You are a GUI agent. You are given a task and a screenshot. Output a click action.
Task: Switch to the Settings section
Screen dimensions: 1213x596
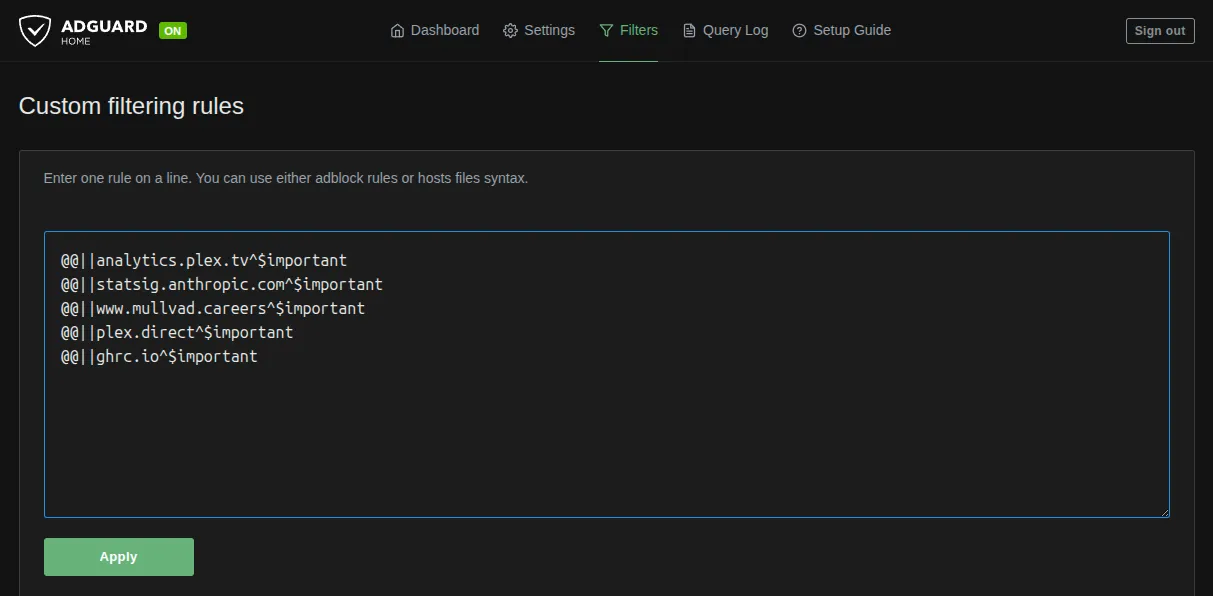pyautogui.click(x=548, y=30)
